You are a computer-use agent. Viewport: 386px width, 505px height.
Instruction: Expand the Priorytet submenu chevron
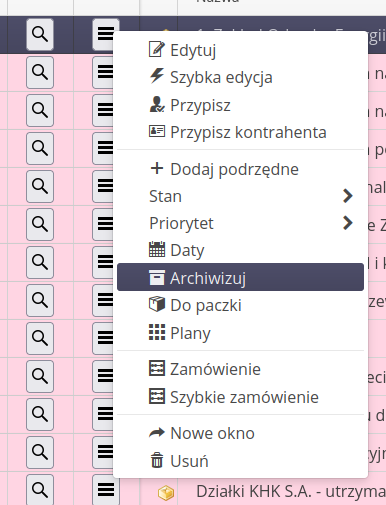tap(348, 223)
